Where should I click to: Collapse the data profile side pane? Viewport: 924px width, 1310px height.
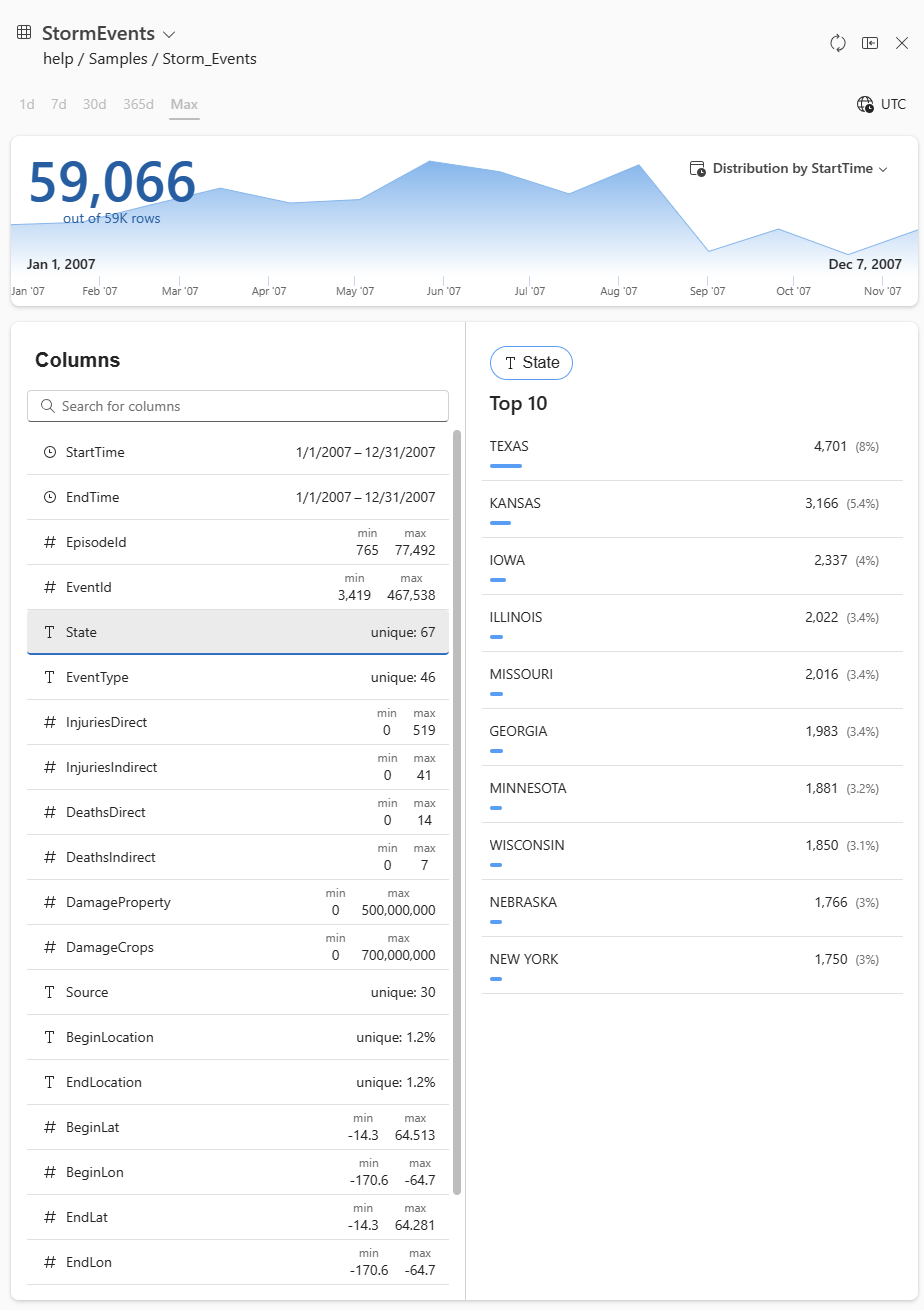point(870,43)
